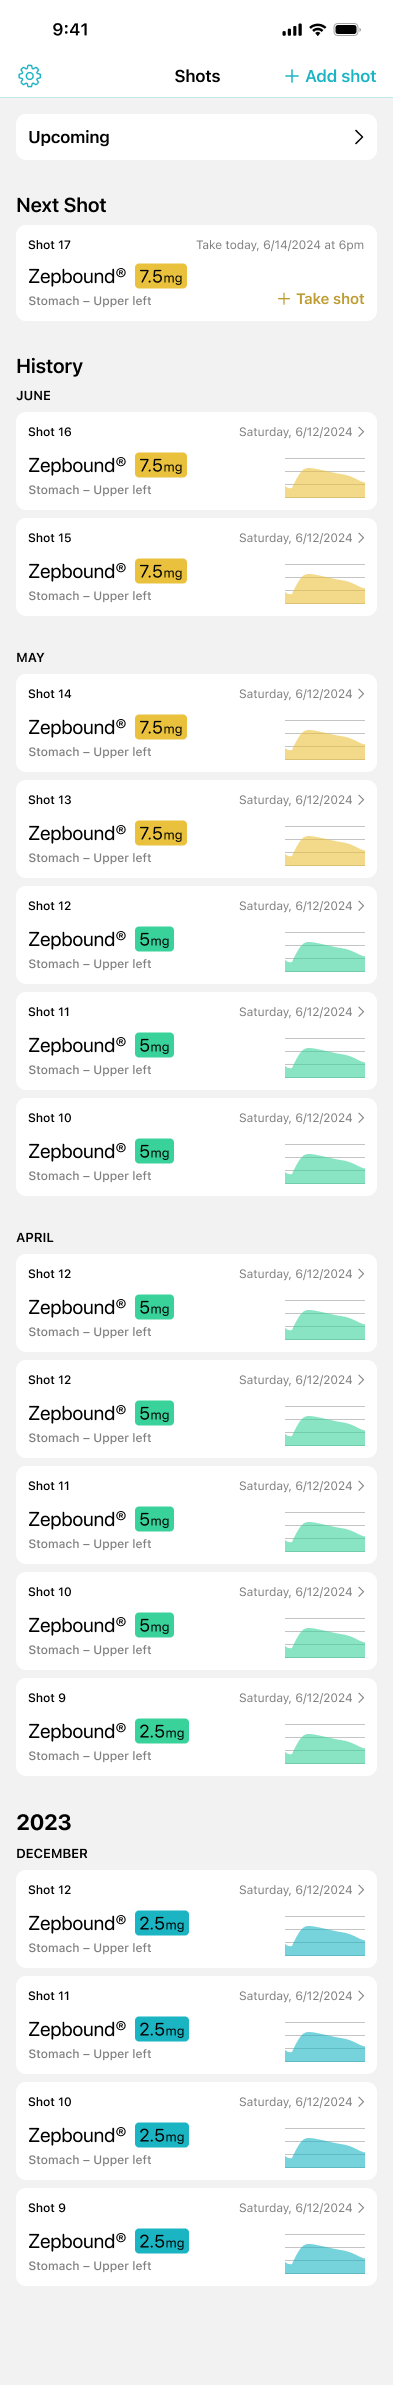Tap the Shots screen title

pyautogui.click(x=197, y=76)
